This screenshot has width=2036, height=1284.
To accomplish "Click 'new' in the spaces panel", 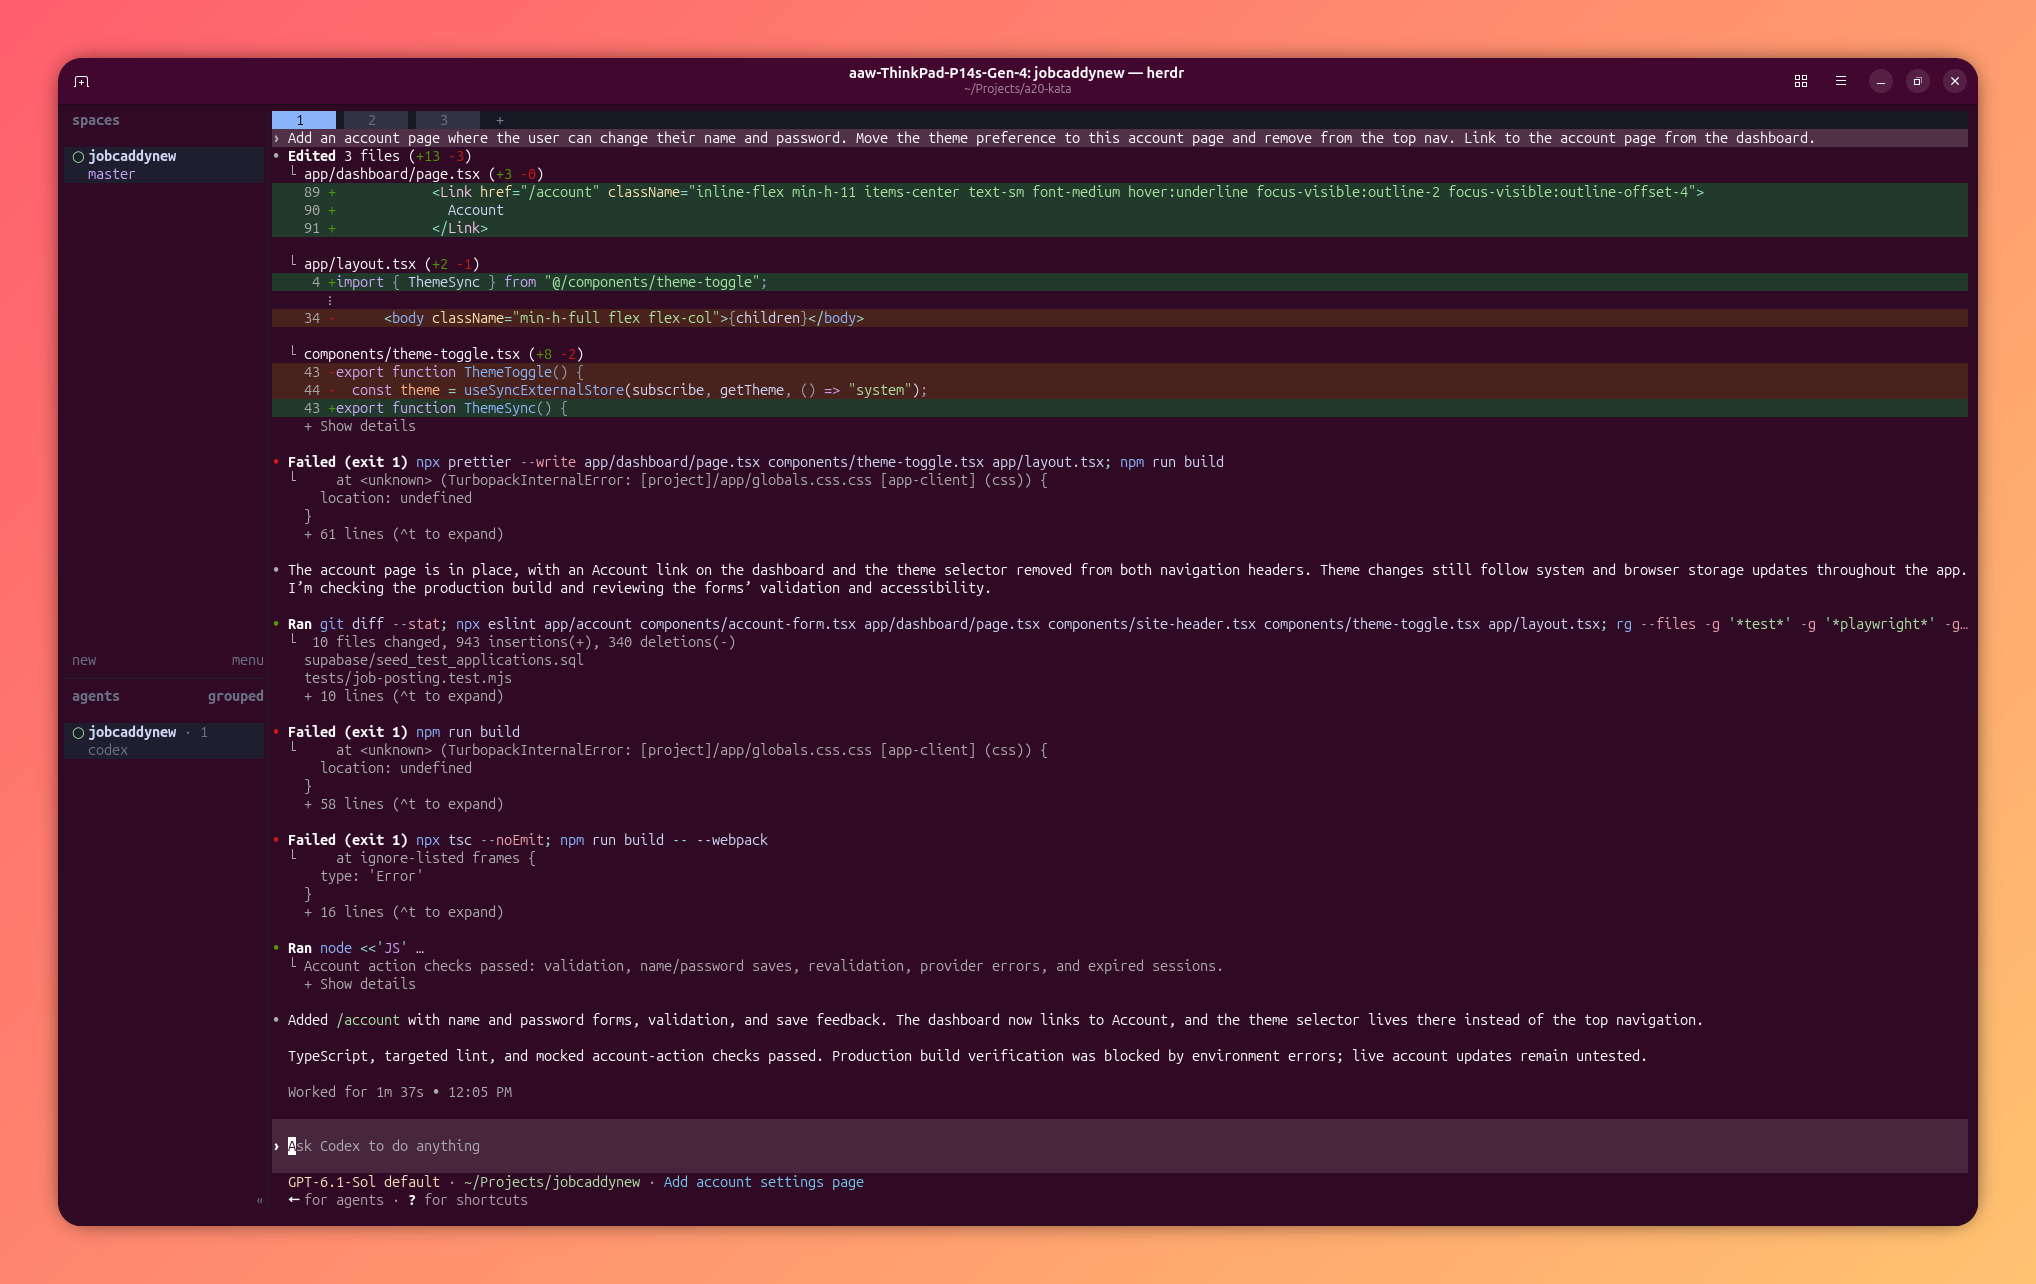I will point(84,660).
